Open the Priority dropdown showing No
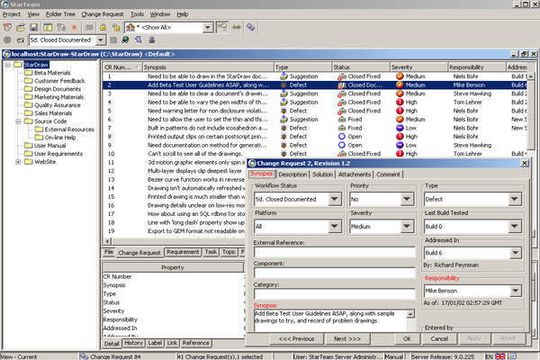Image resolution: width=540 pixels, height=360 pixels. 407,199
